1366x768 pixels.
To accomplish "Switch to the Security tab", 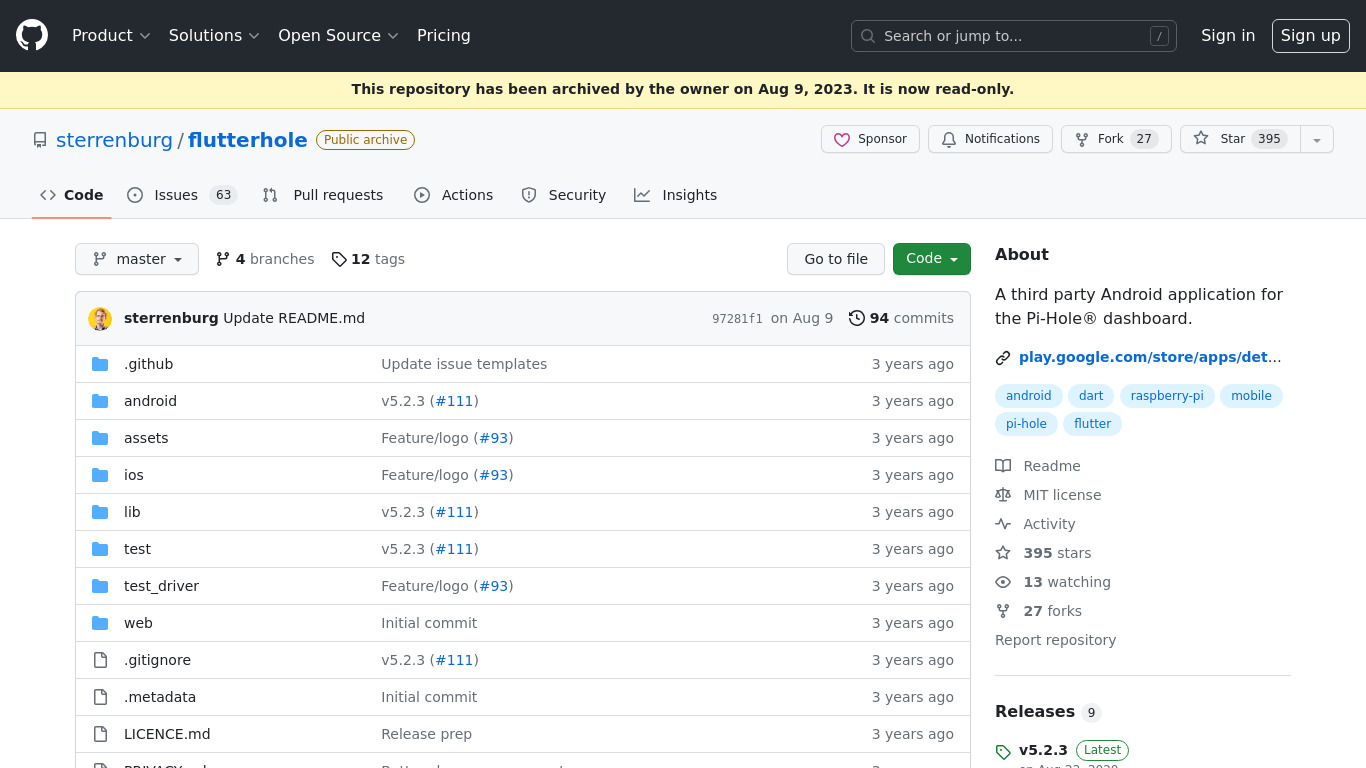I will [x=564, y=195].
